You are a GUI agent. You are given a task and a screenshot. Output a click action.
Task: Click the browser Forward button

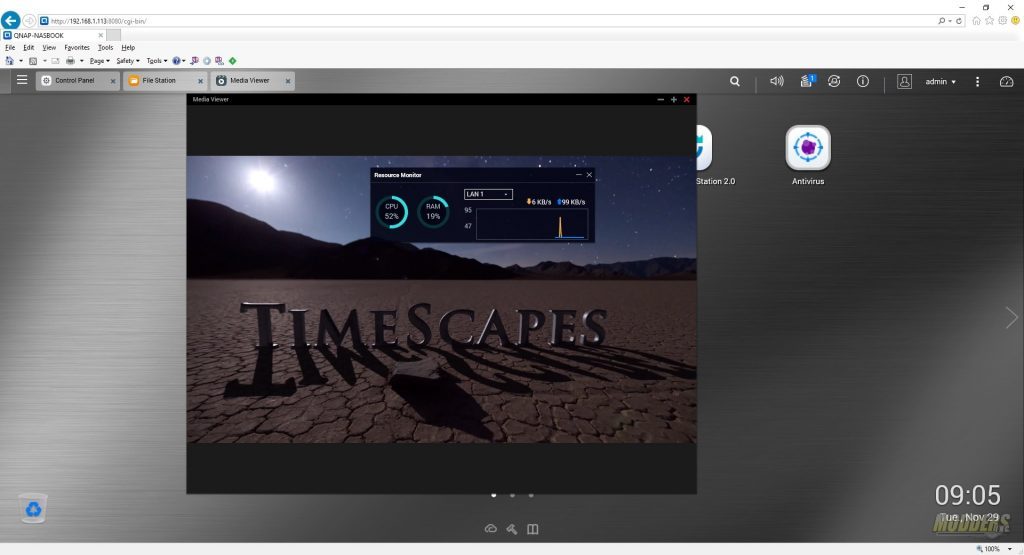tap(29, 21)
